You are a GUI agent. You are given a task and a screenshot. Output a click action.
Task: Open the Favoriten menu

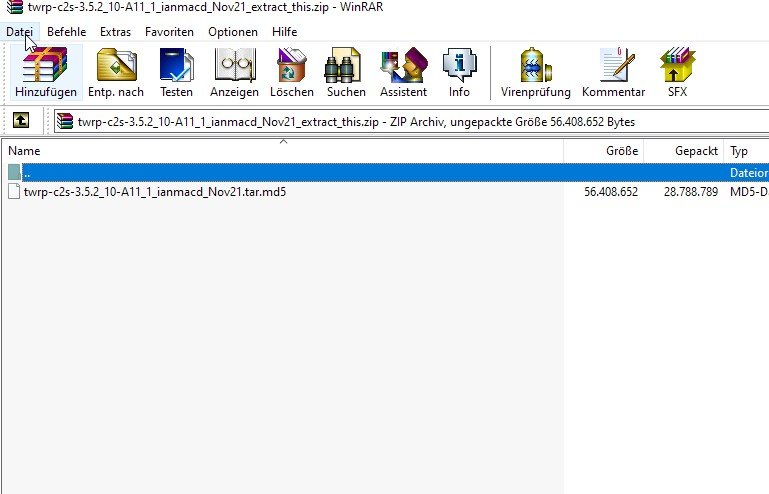pyautogui.click(x=169, y=32)
